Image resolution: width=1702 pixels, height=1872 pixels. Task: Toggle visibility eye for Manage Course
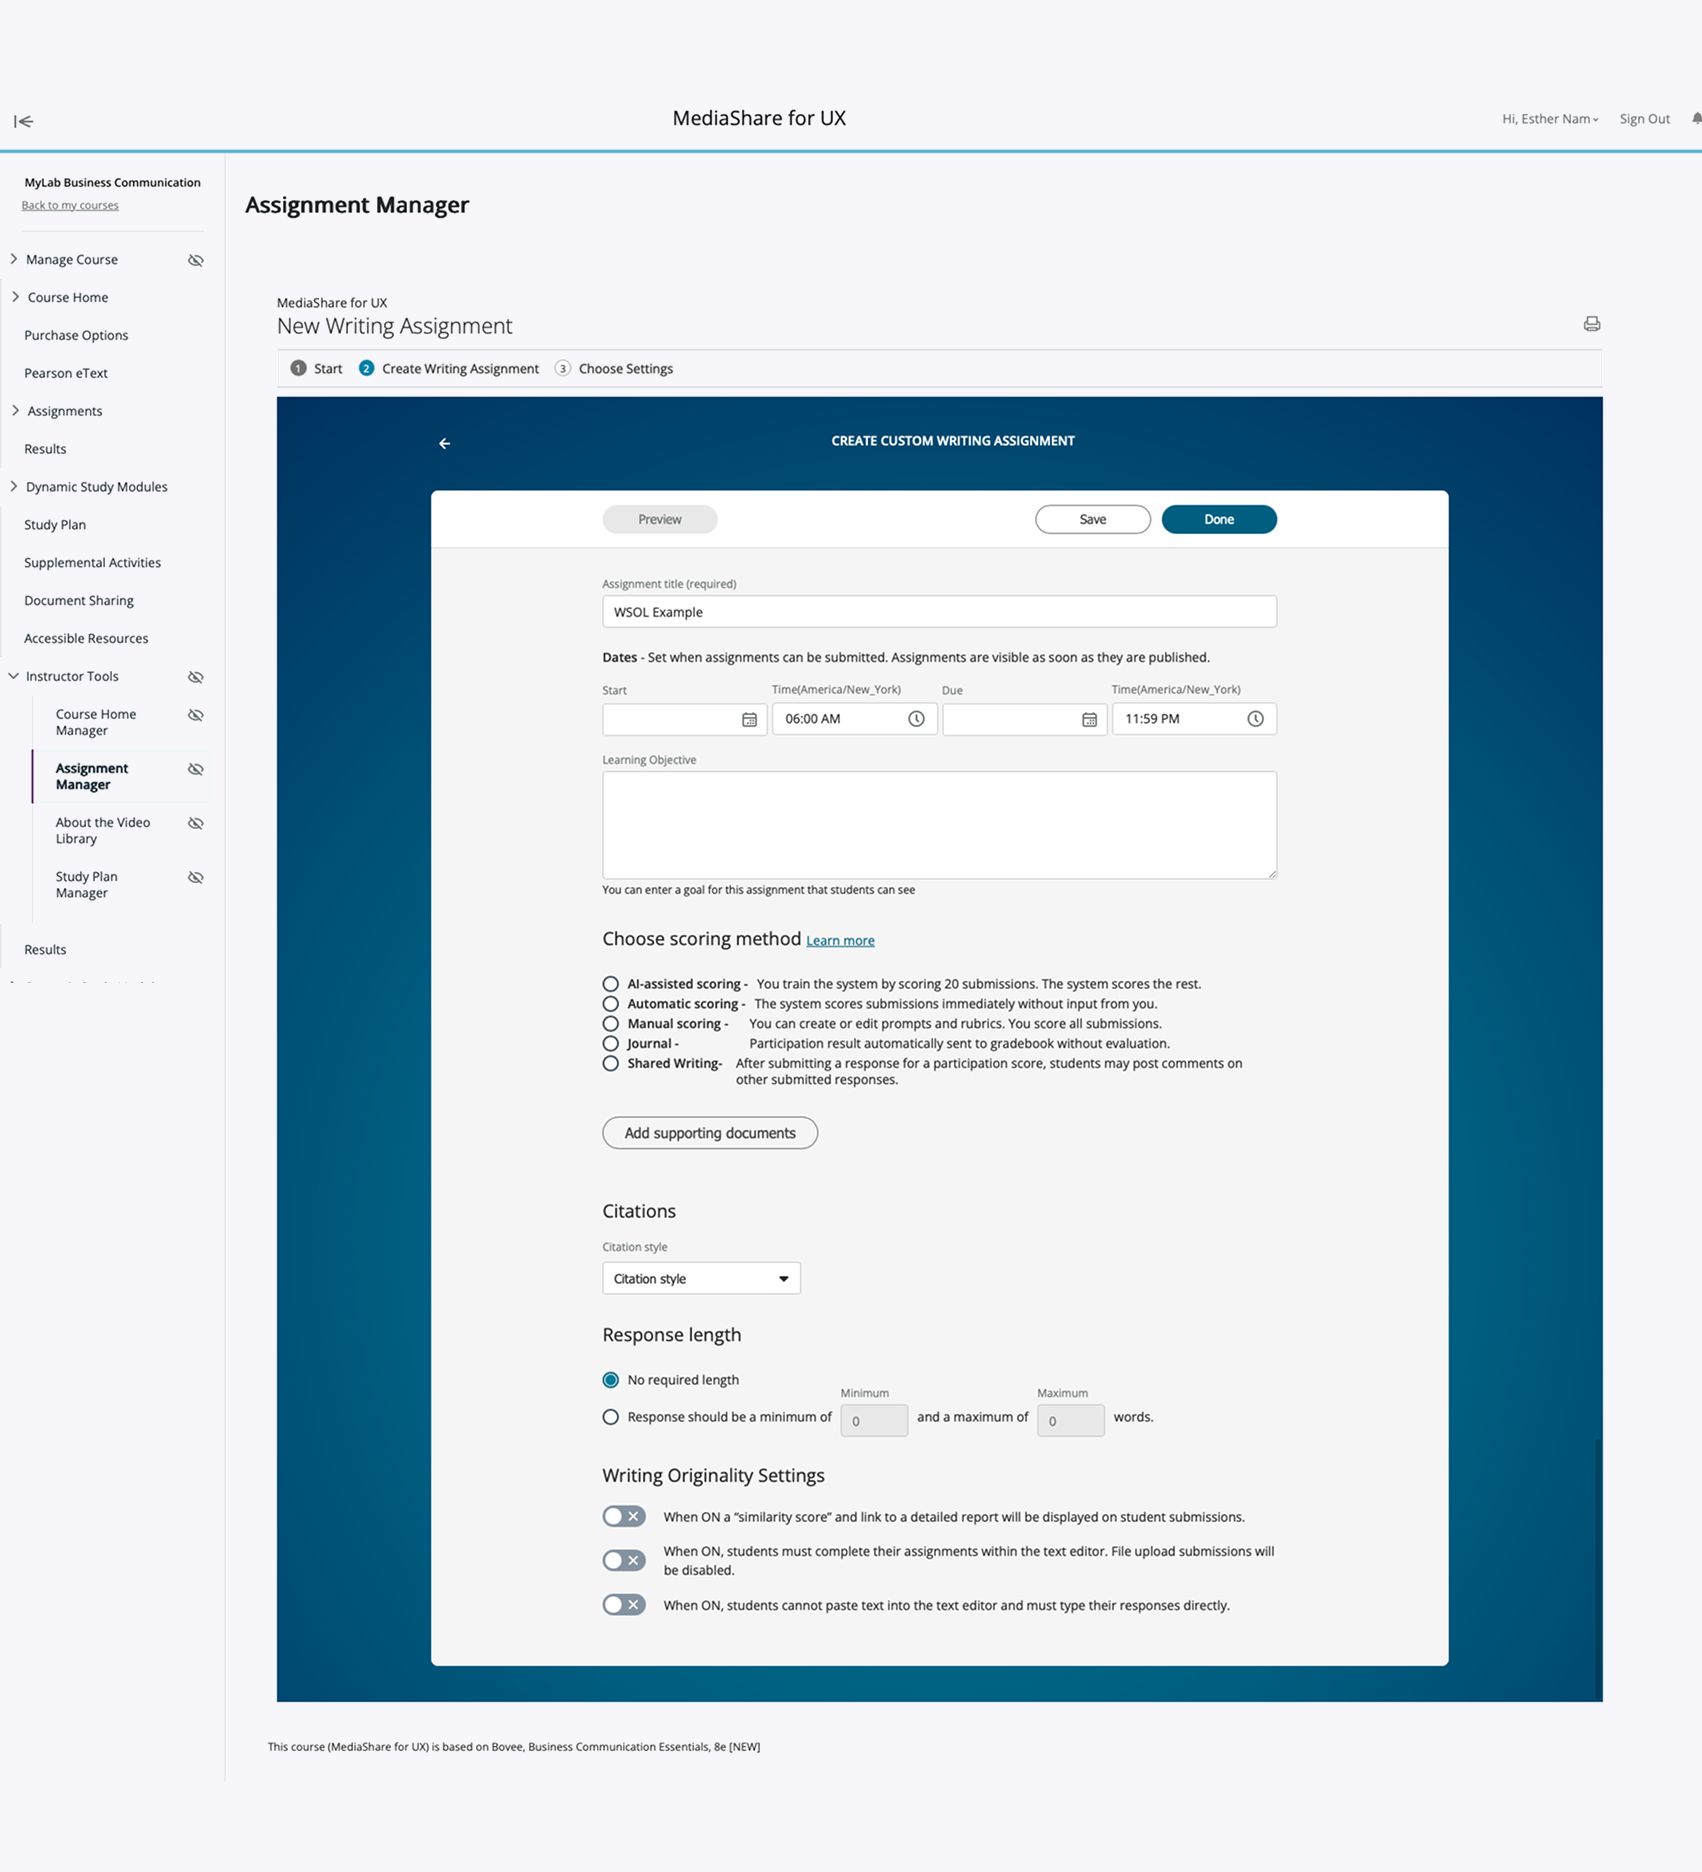pyautogui.click(x=196, y=260)
